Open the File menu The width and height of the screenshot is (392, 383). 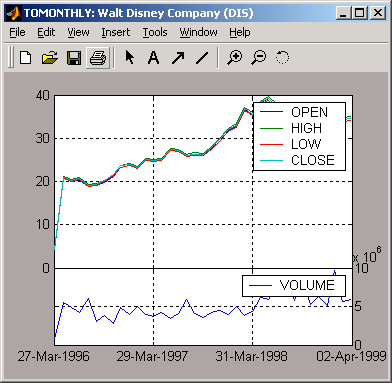pos(17,32)
